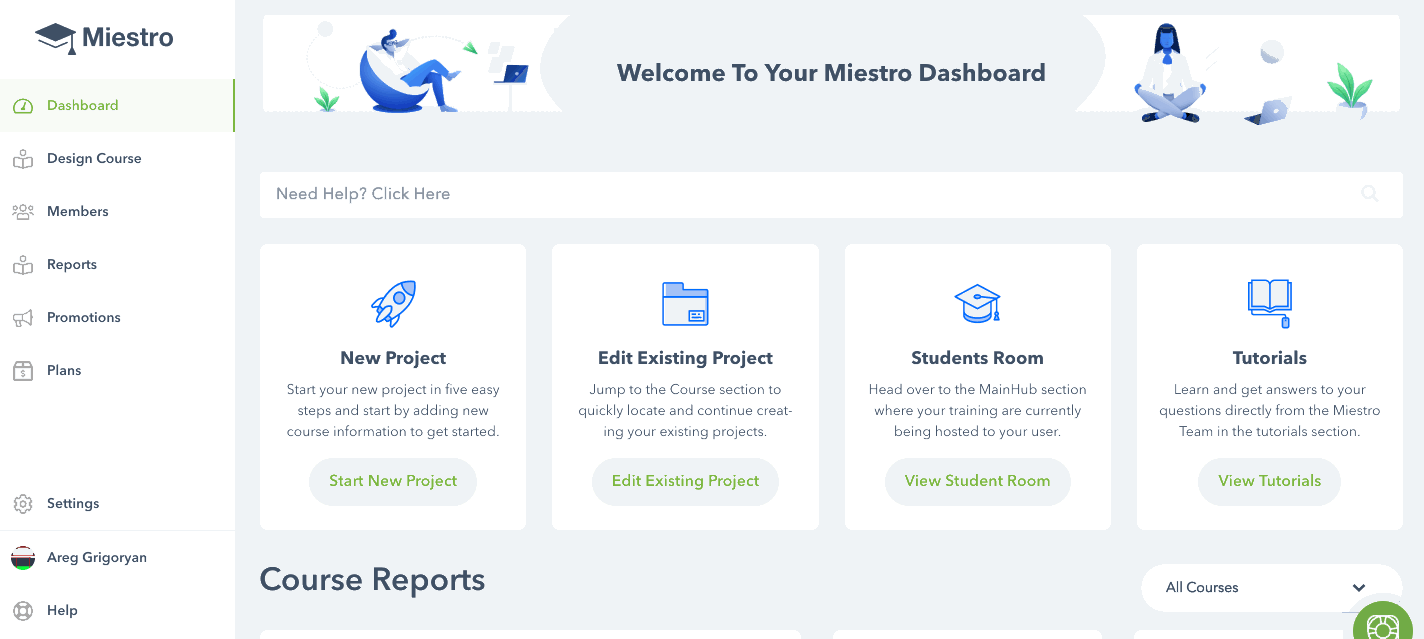Click the Design Course sidebar icon
This screenshot has width=1424, height=639.
click(x=23, y=159)
